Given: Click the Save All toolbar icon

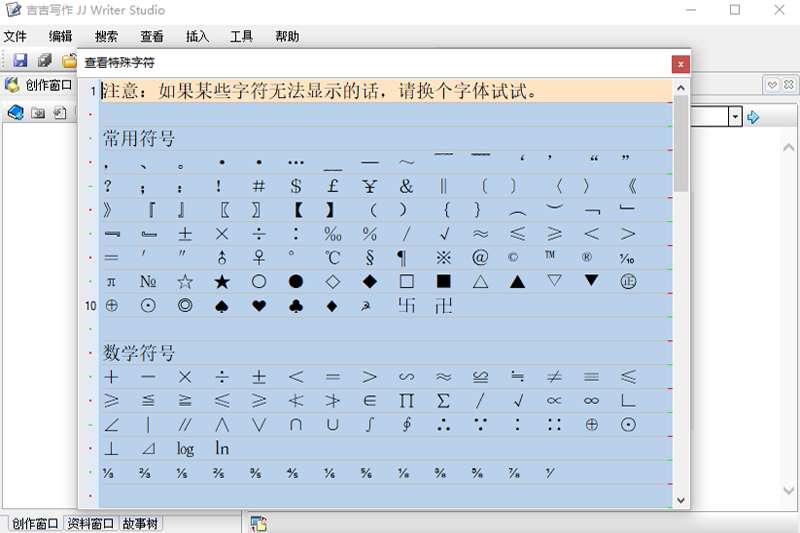Looking at the screenshot, I should click(x=44, y=61).
